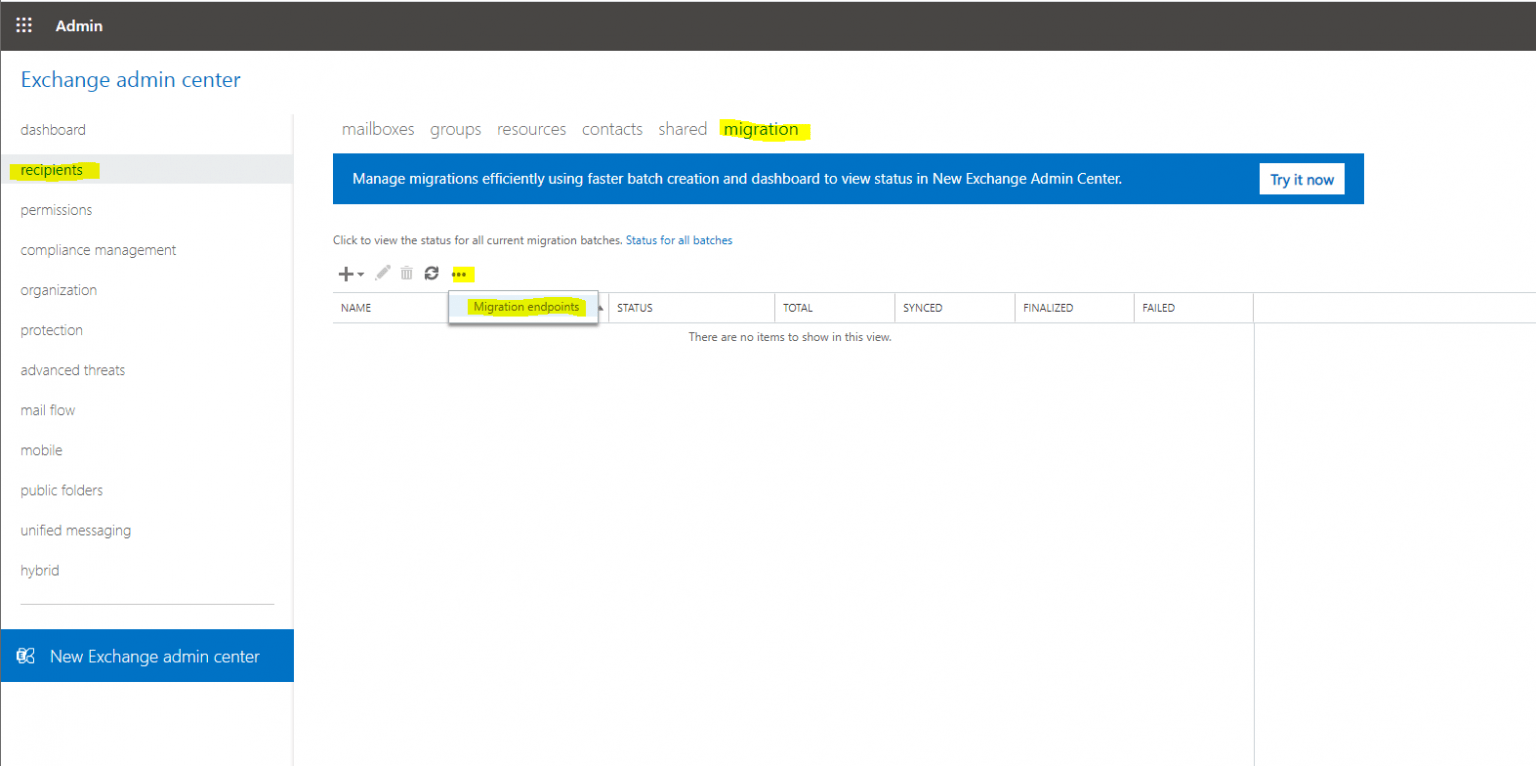Viewport: 1536px width, 766px height.
Task: Open the More options ellipsis icon
Action: coord(461,273)
